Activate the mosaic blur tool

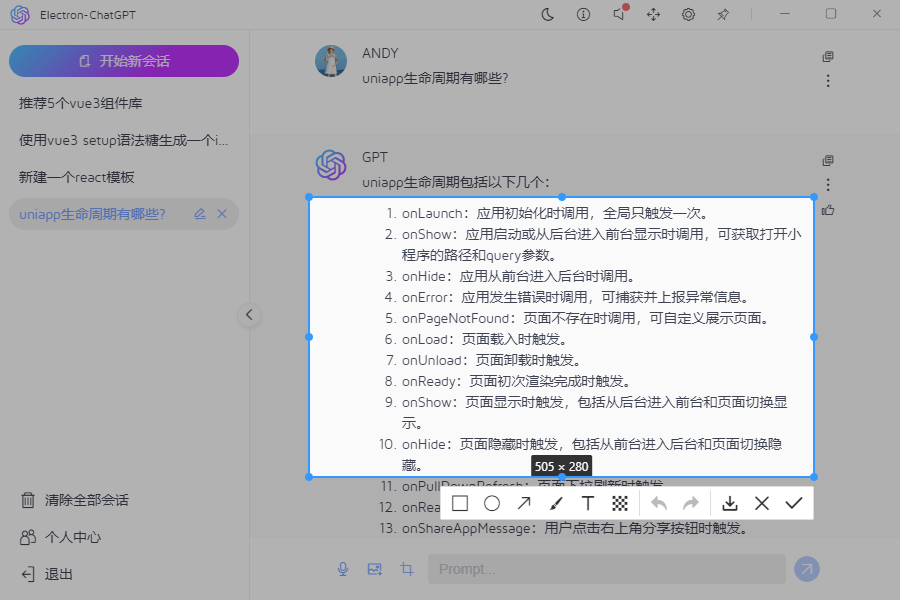tap(620, 503)
